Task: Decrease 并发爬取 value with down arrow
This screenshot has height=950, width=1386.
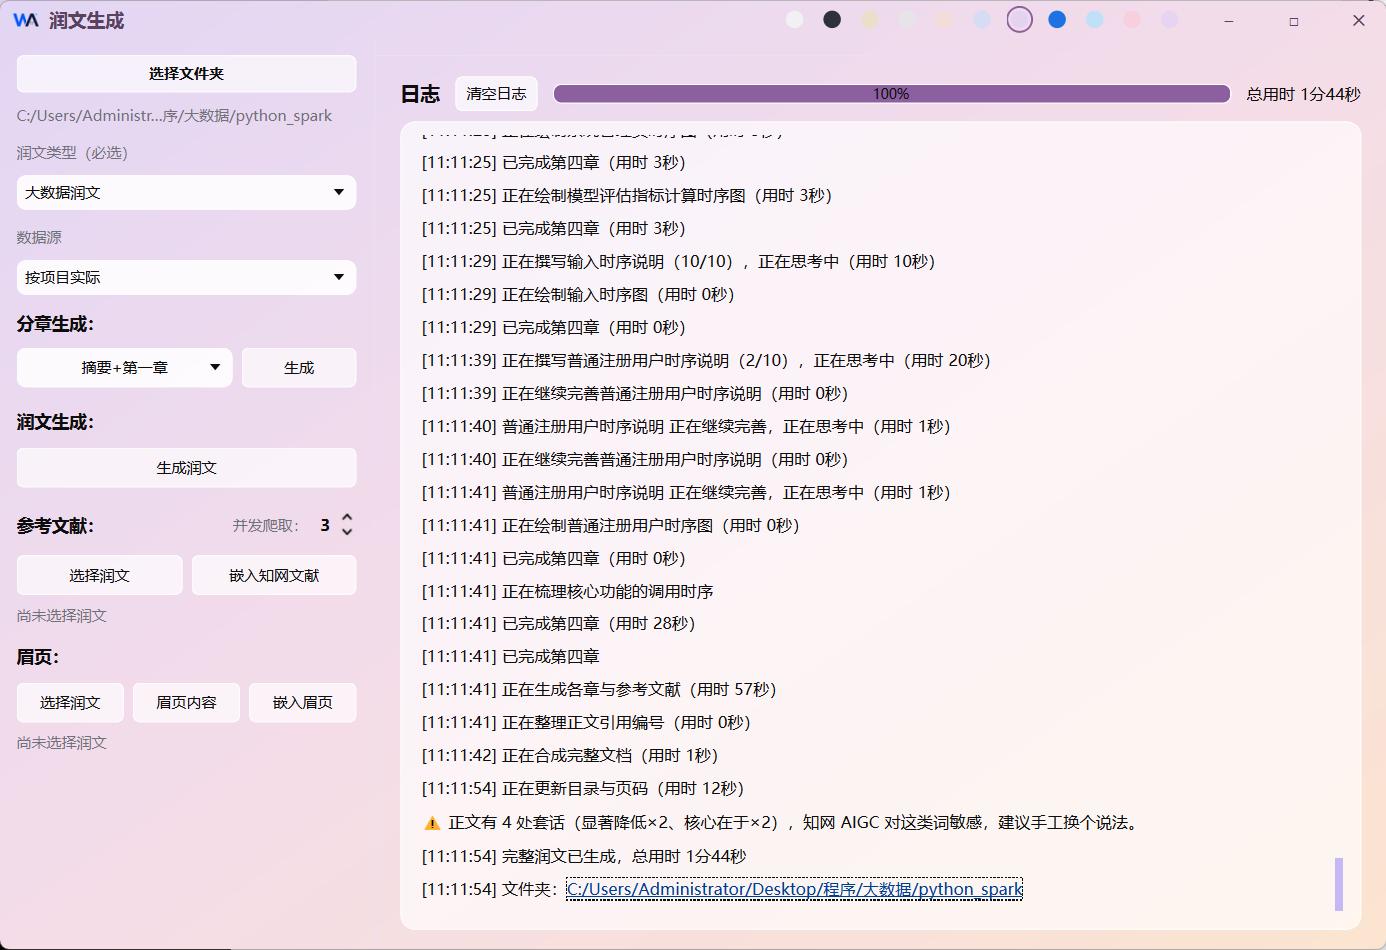Action: 347,532
